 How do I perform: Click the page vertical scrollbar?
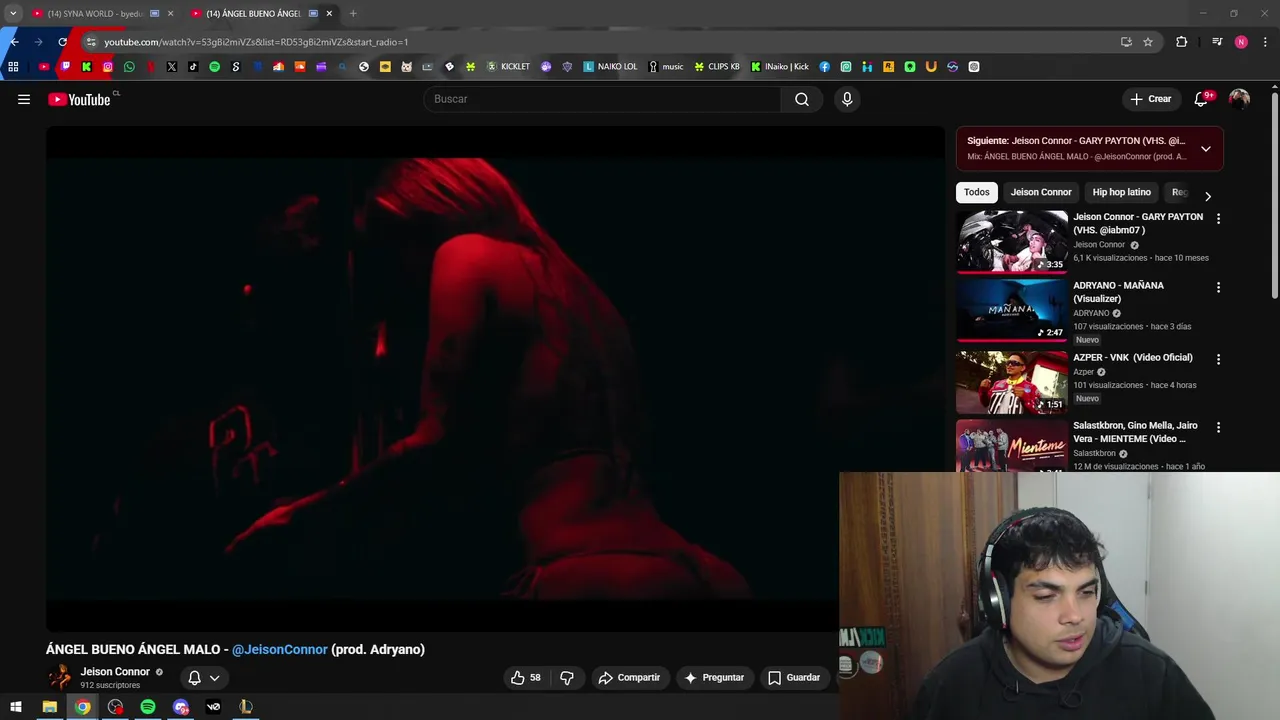tap(1275, 196)
